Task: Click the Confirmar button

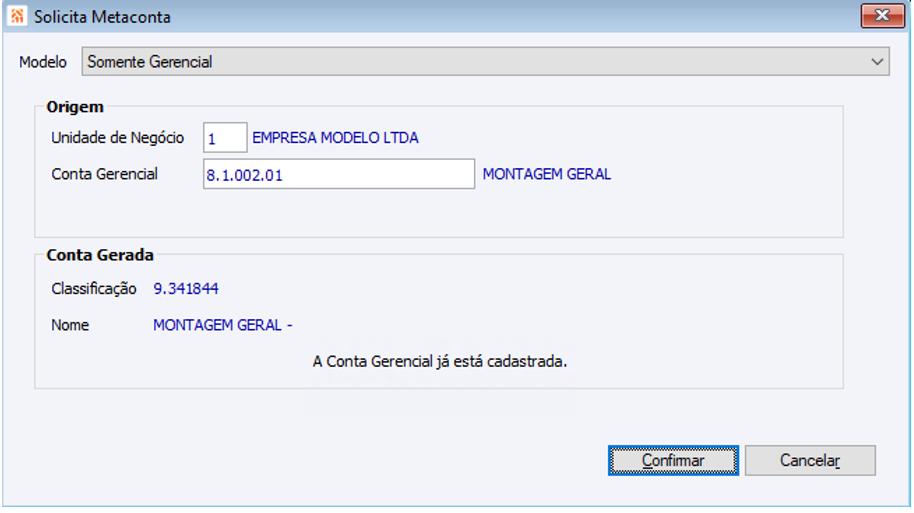Action: click(x=673, y=461)
